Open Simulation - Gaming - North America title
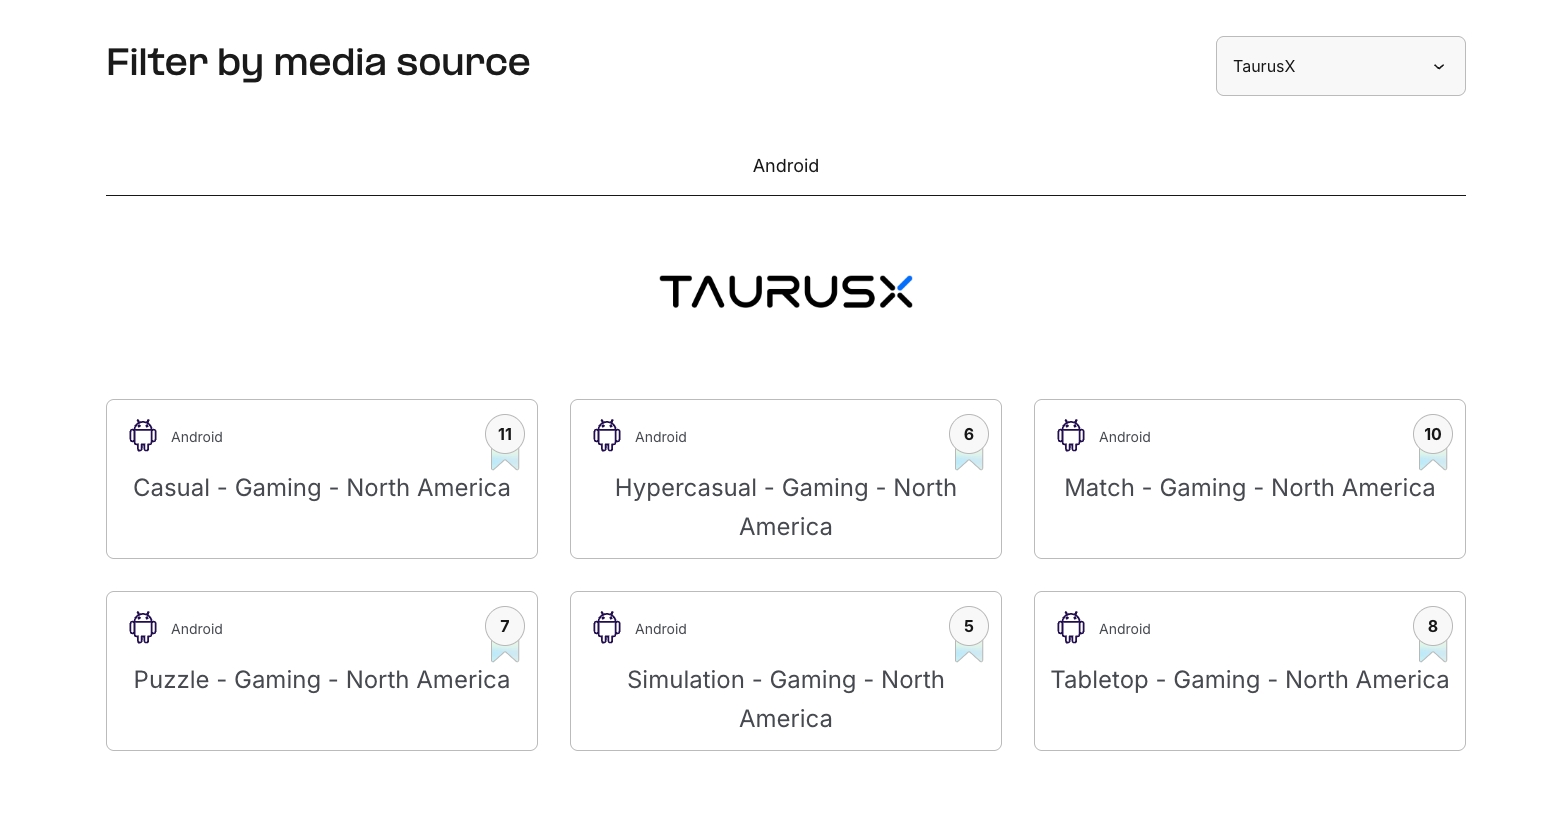 (x=785, y=699)
